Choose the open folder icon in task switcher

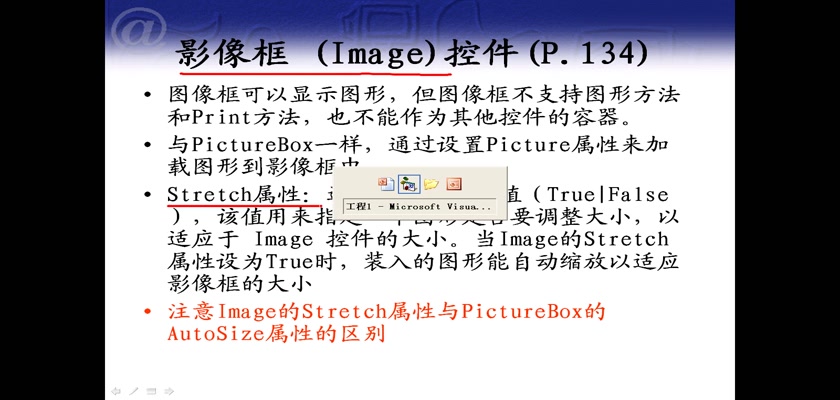click(x=431, y=184)
